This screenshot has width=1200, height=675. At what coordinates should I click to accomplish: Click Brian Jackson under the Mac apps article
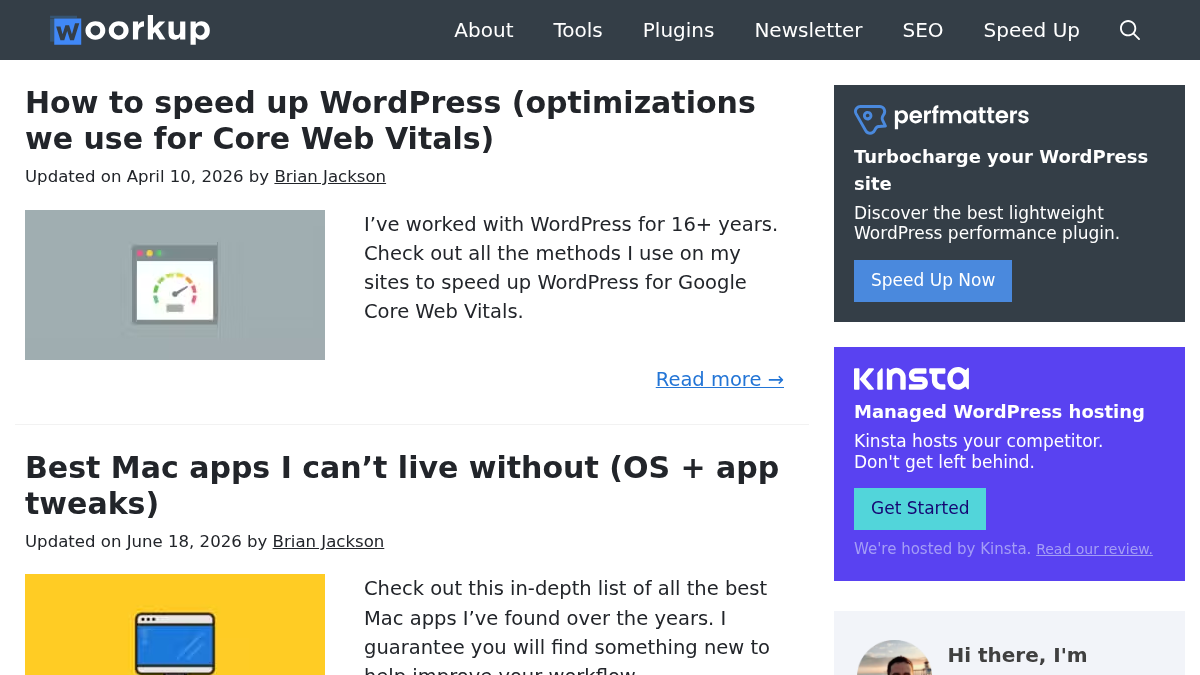(x=328, y=542)
